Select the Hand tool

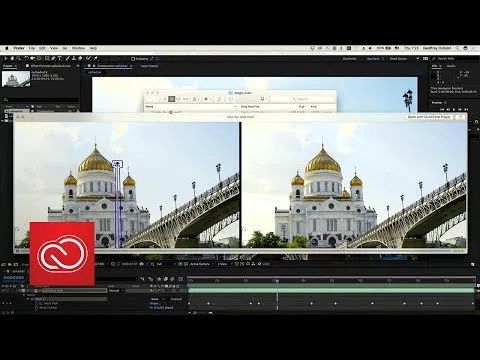[12, 58]
